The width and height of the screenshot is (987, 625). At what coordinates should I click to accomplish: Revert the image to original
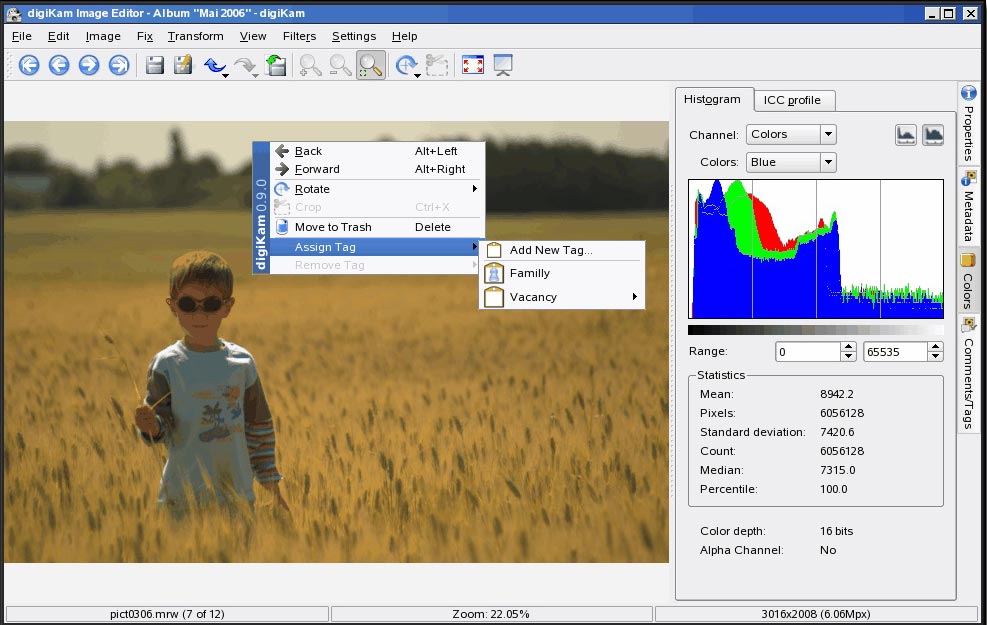pos(277,65)
